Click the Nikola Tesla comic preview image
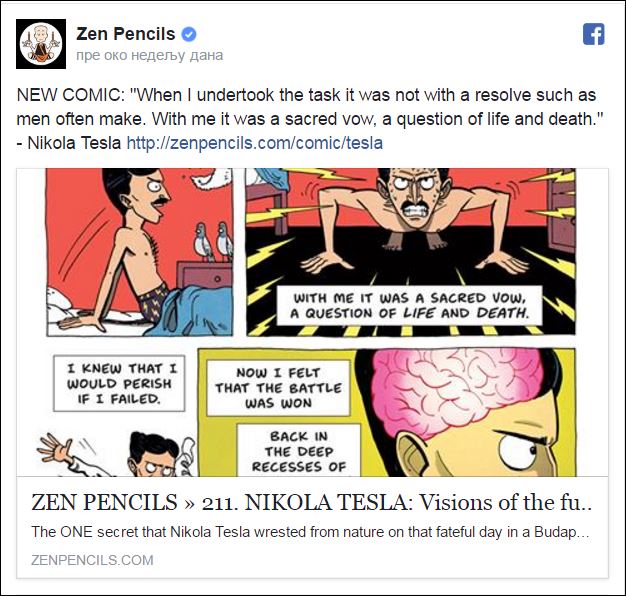Image resolution: width=626 pixels, height=596 pixels. tap(312, 322)
